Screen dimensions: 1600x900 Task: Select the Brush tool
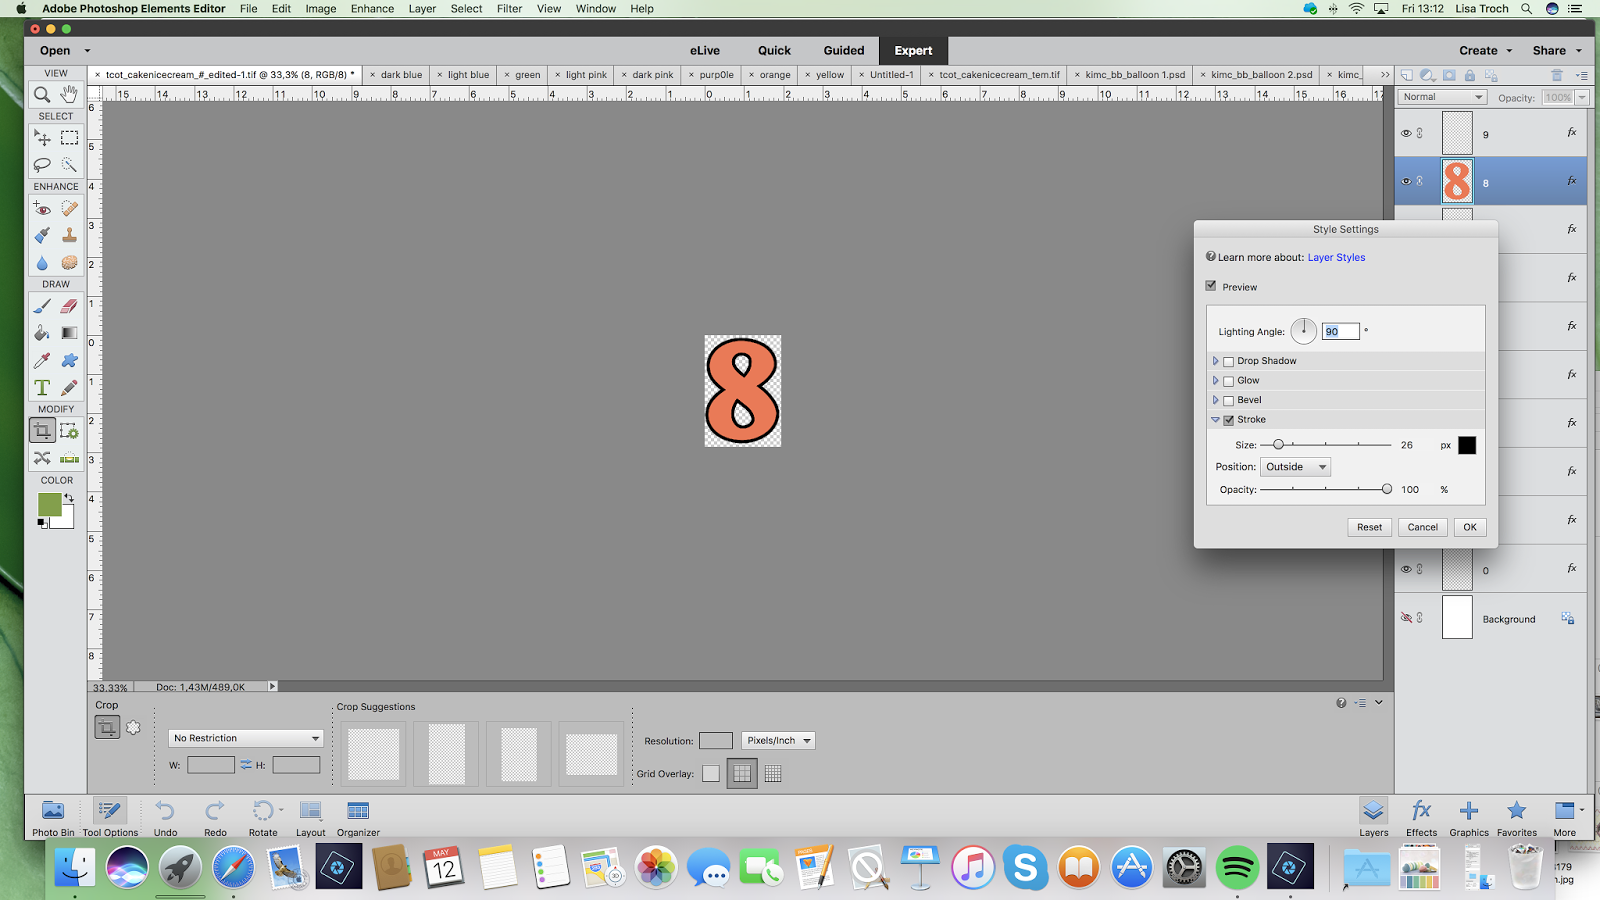point(42,306)
